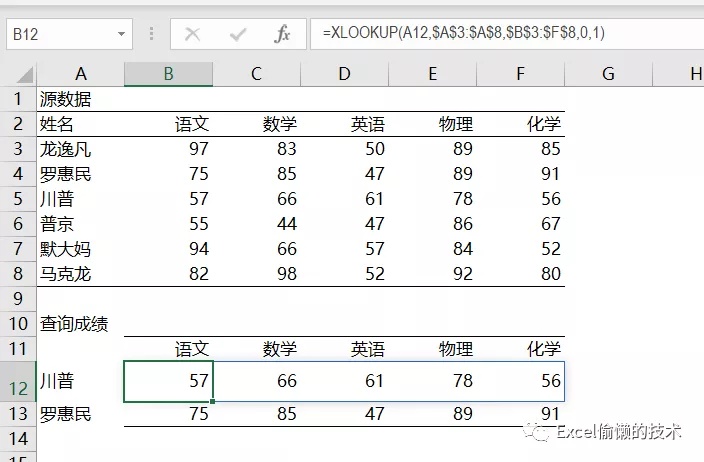Click cell with value 50
This screenshot has width=704, height=462.
click(x=344, y=149)
